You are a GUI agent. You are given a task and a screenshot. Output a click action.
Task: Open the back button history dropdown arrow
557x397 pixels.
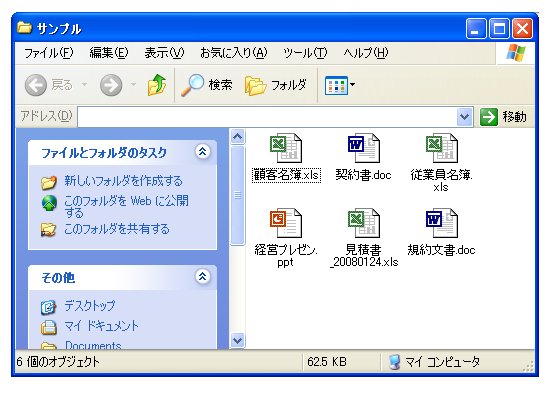[84, 85]
